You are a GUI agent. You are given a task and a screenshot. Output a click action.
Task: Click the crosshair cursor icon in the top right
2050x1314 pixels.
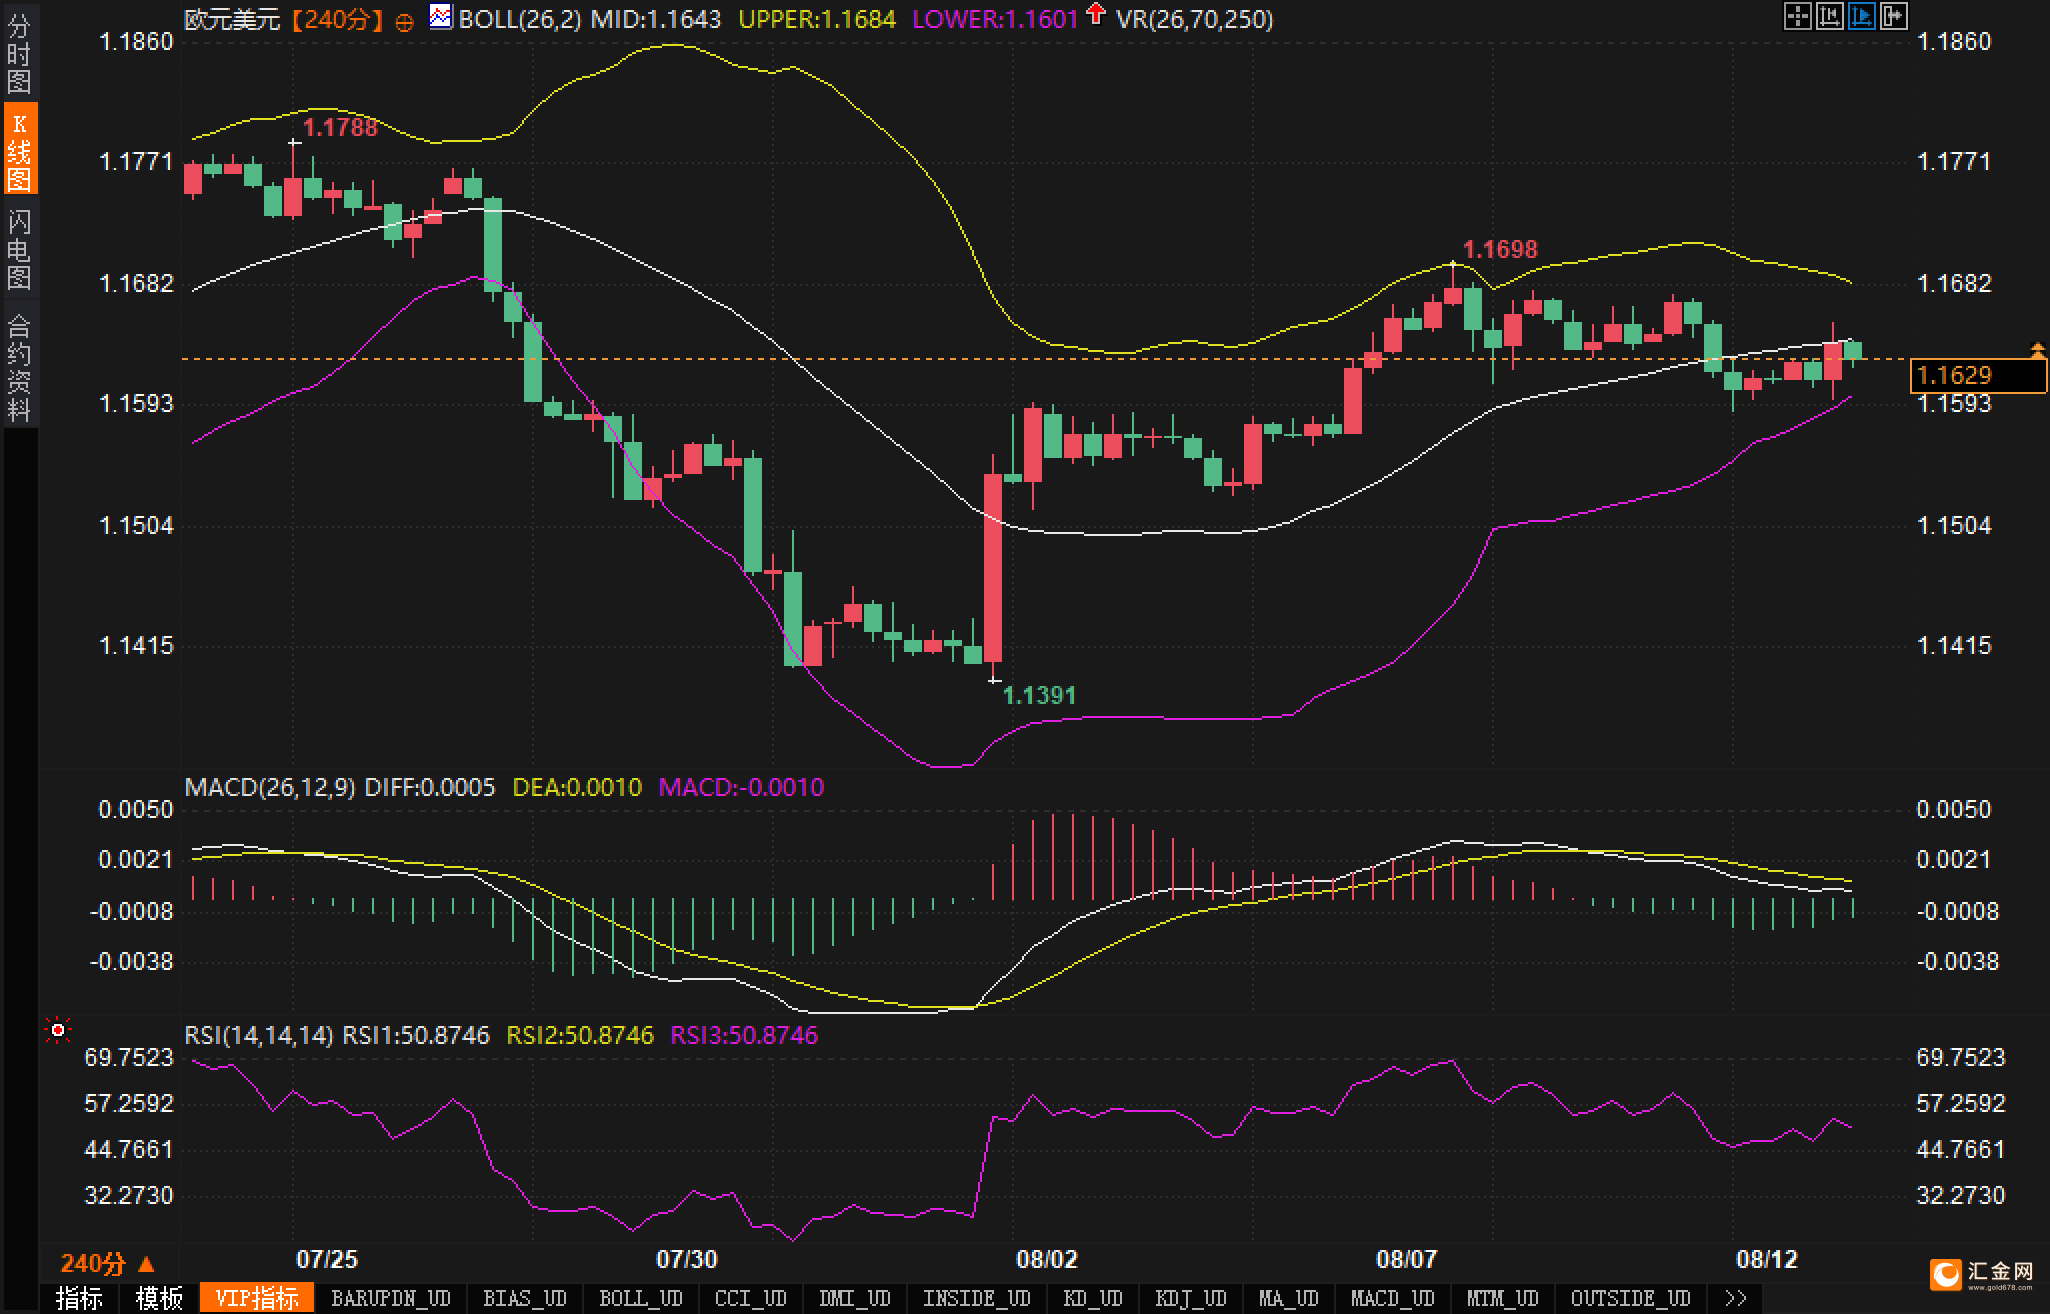1797,16
